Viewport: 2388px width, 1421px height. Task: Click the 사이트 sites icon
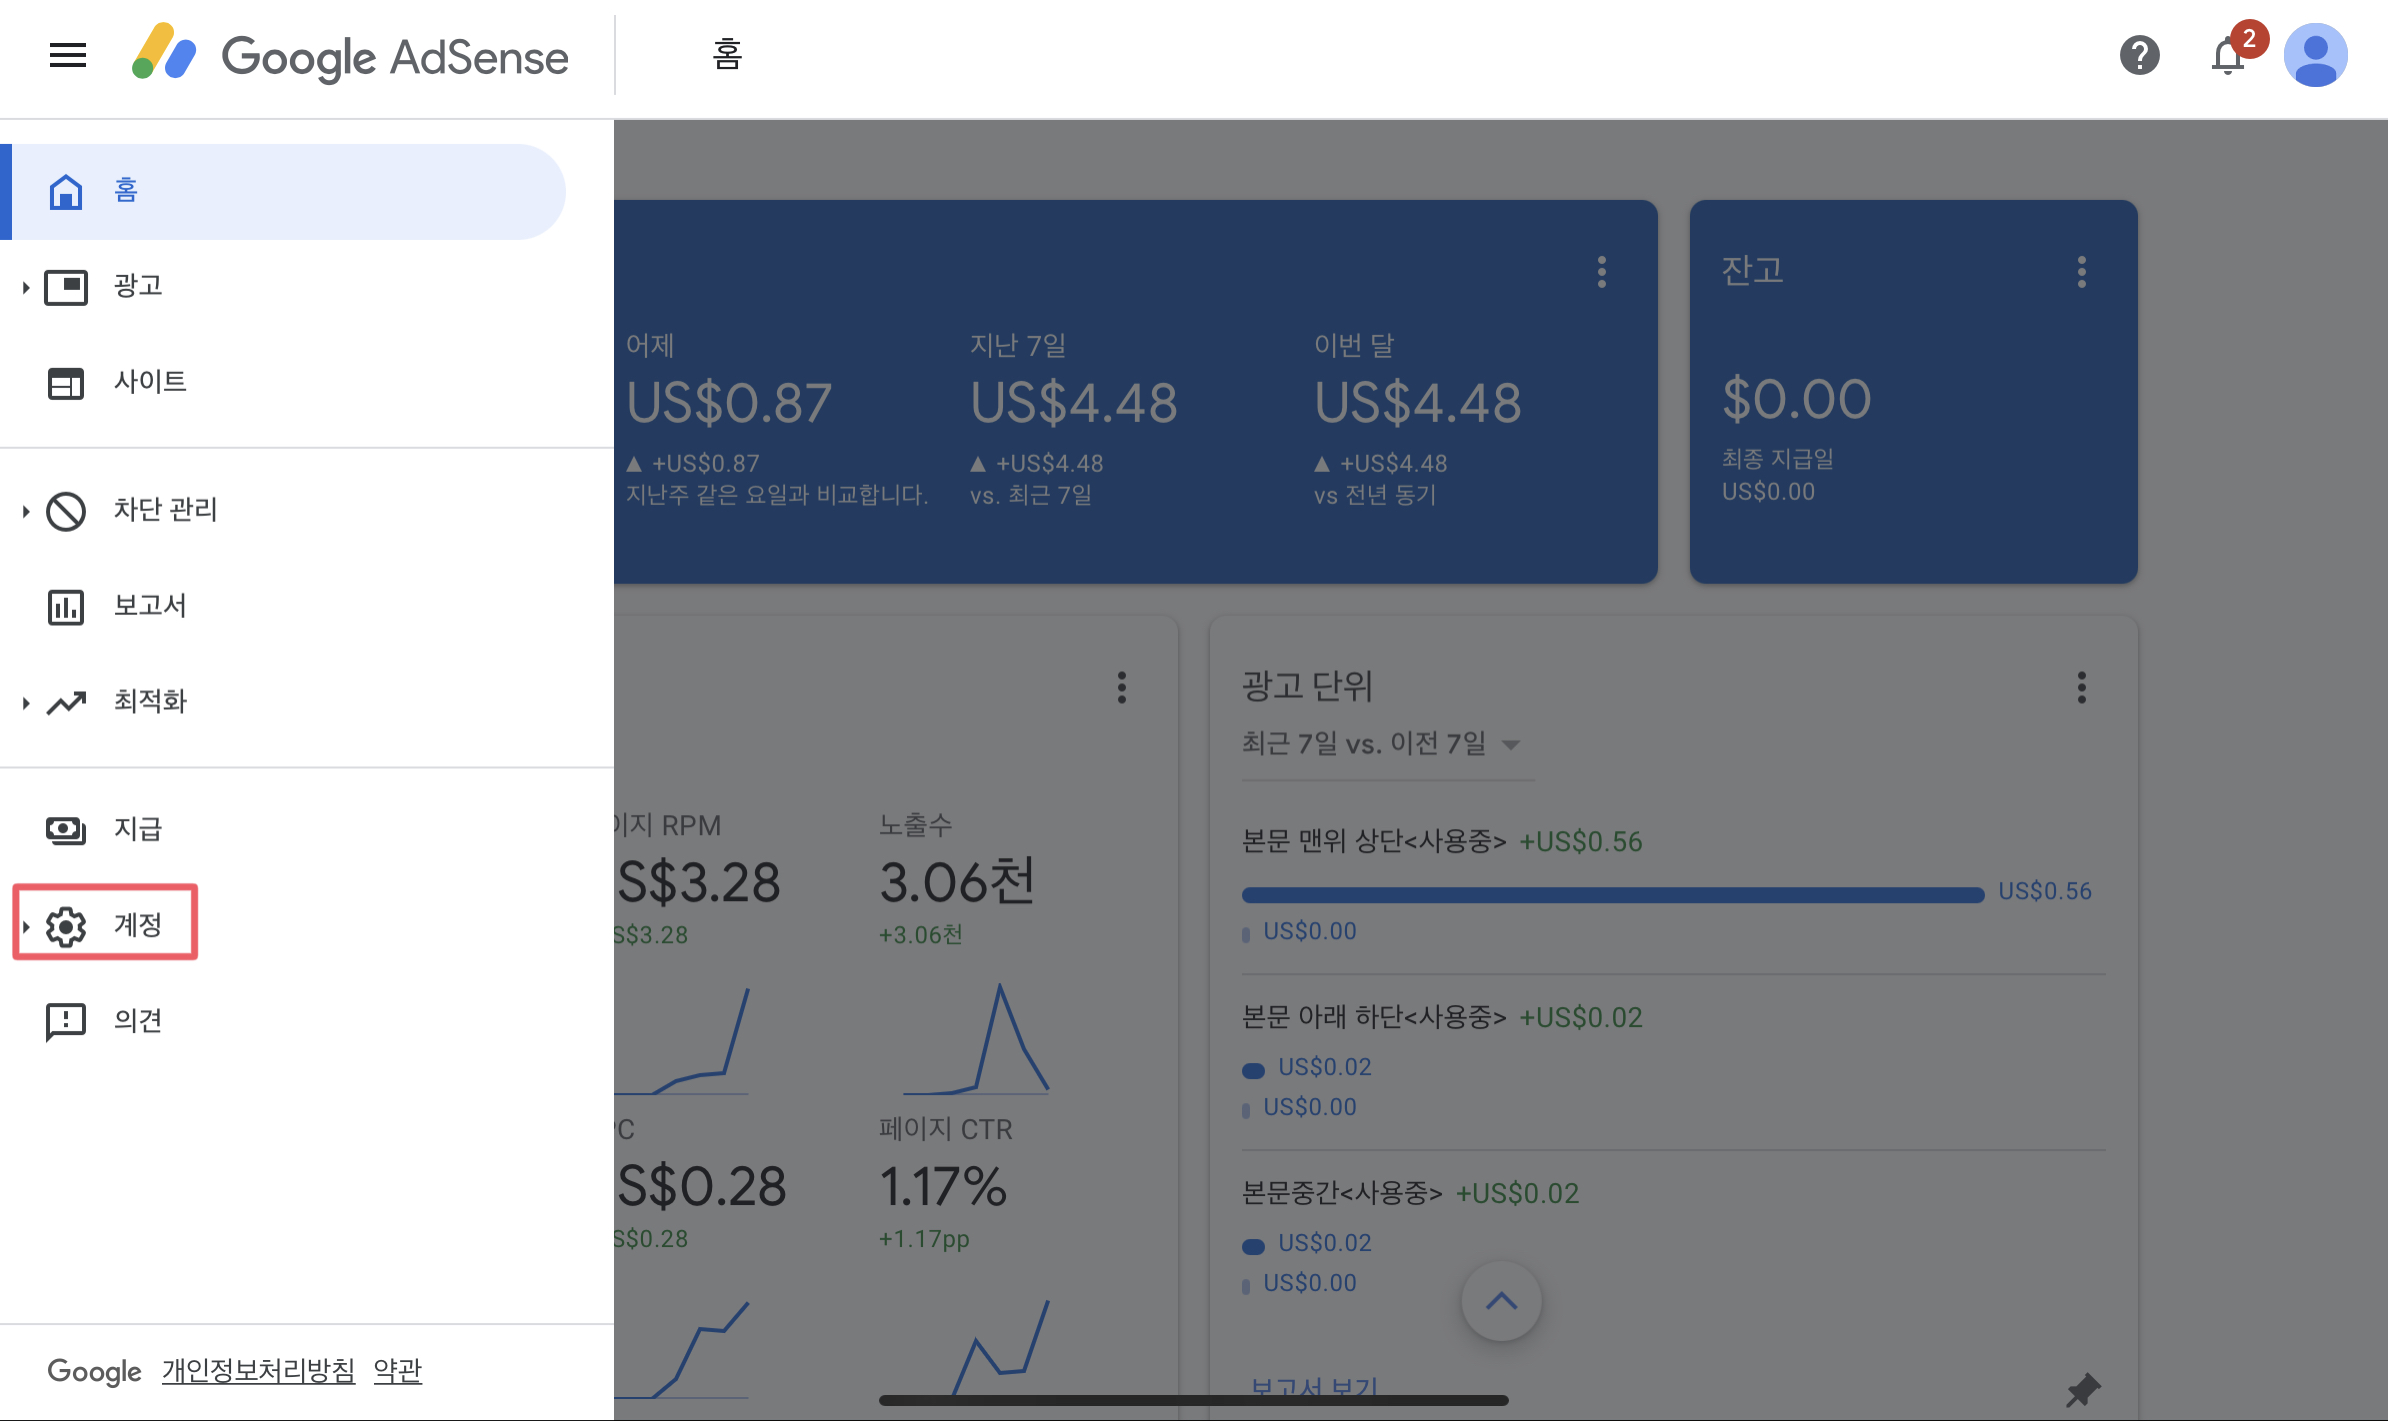point(66,383)
